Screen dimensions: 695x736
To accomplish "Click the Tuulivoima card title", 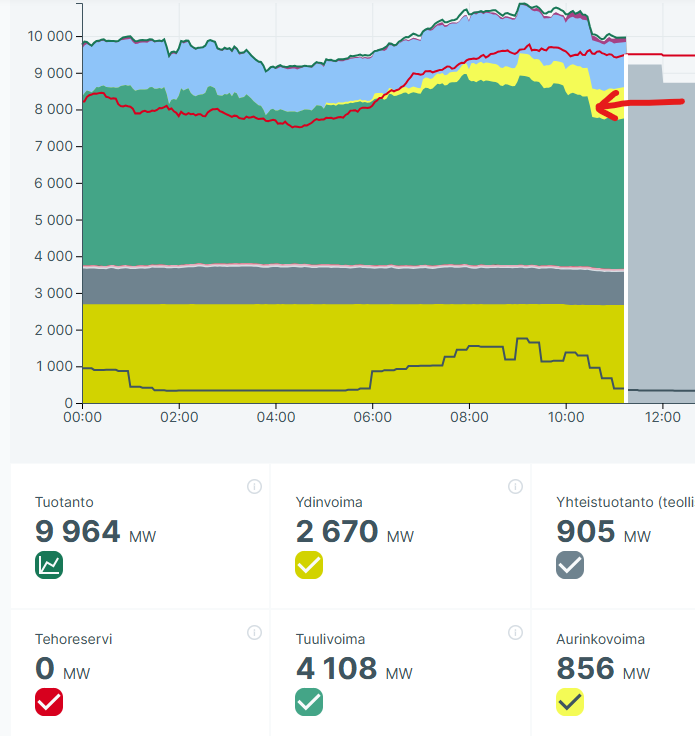I will pos(330,639).
